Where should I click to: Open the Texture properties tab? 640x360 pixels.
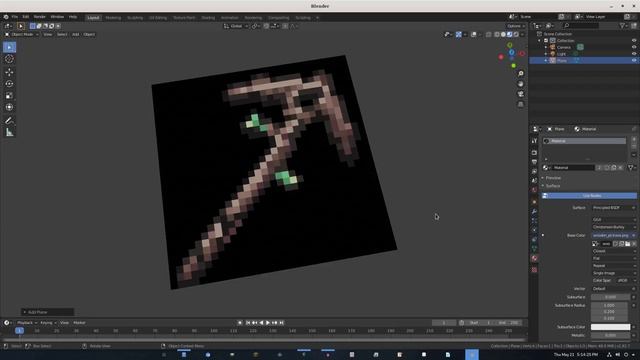pyautogui.click(x=534, y=270)
